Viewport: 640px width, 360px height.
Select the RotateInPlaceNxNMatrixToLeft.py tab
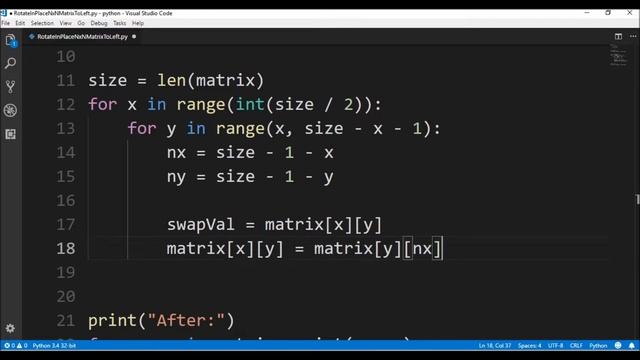click(82, 36)
